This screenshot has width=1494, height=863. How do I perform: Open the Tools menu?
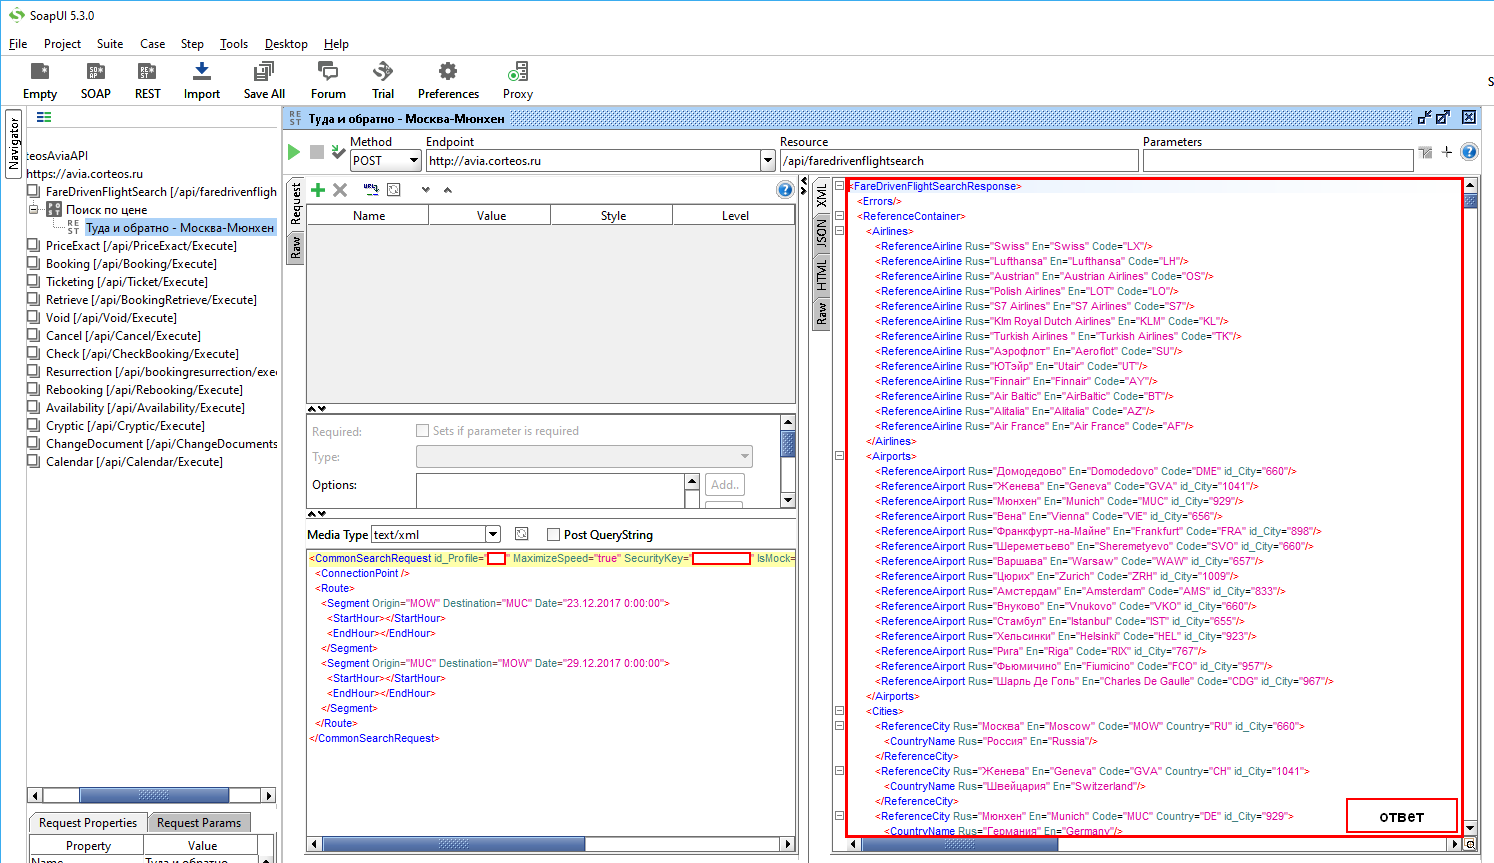234,44
